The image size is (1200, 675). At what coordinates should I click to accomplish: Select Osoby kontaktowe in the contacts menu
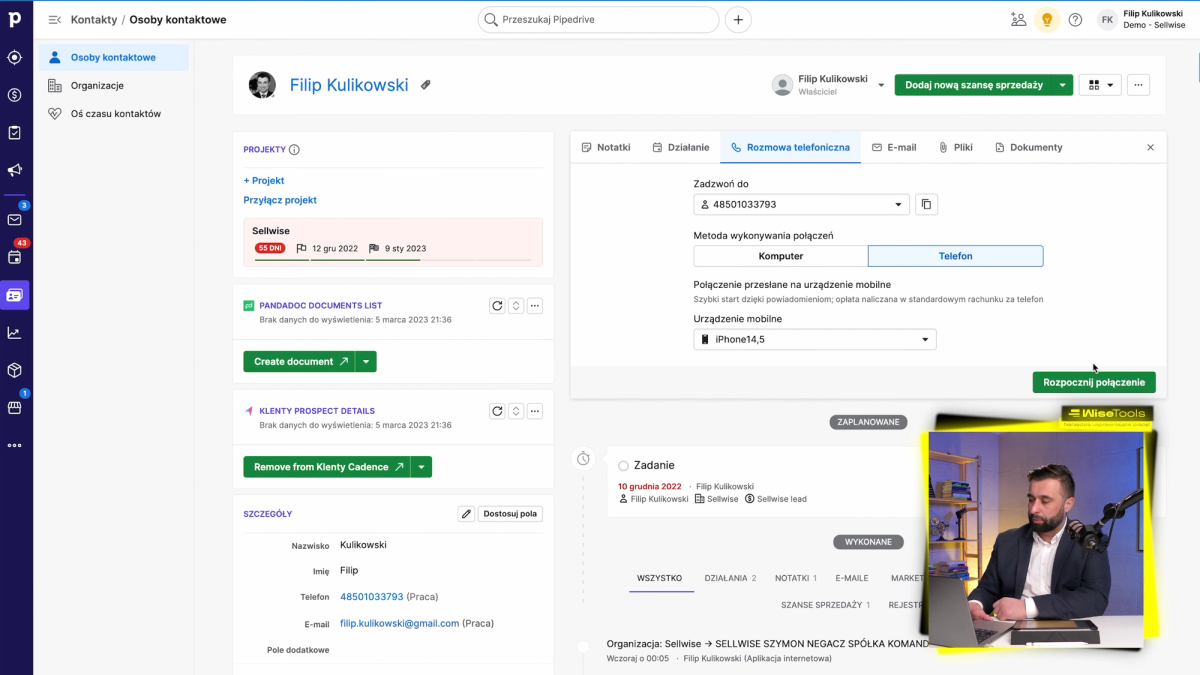[x=113, y=57]
